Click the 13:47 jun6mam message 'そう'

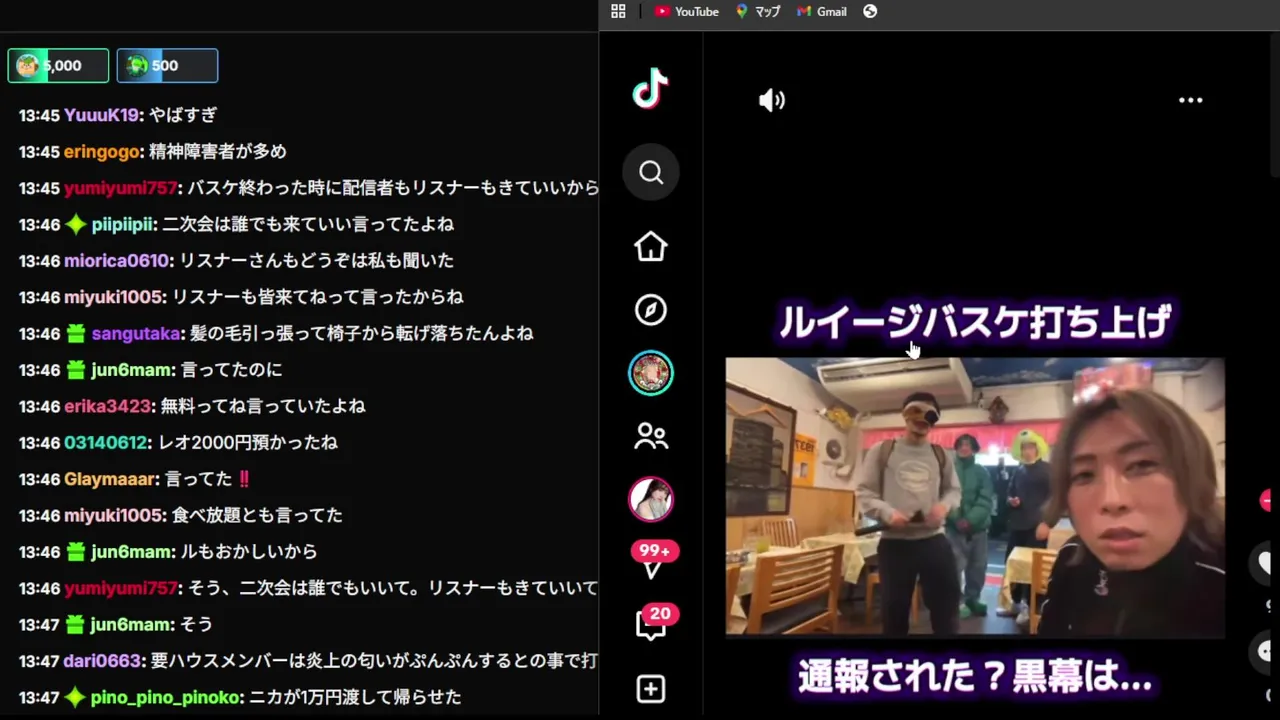pyautogui.click(x=197, y=624)
